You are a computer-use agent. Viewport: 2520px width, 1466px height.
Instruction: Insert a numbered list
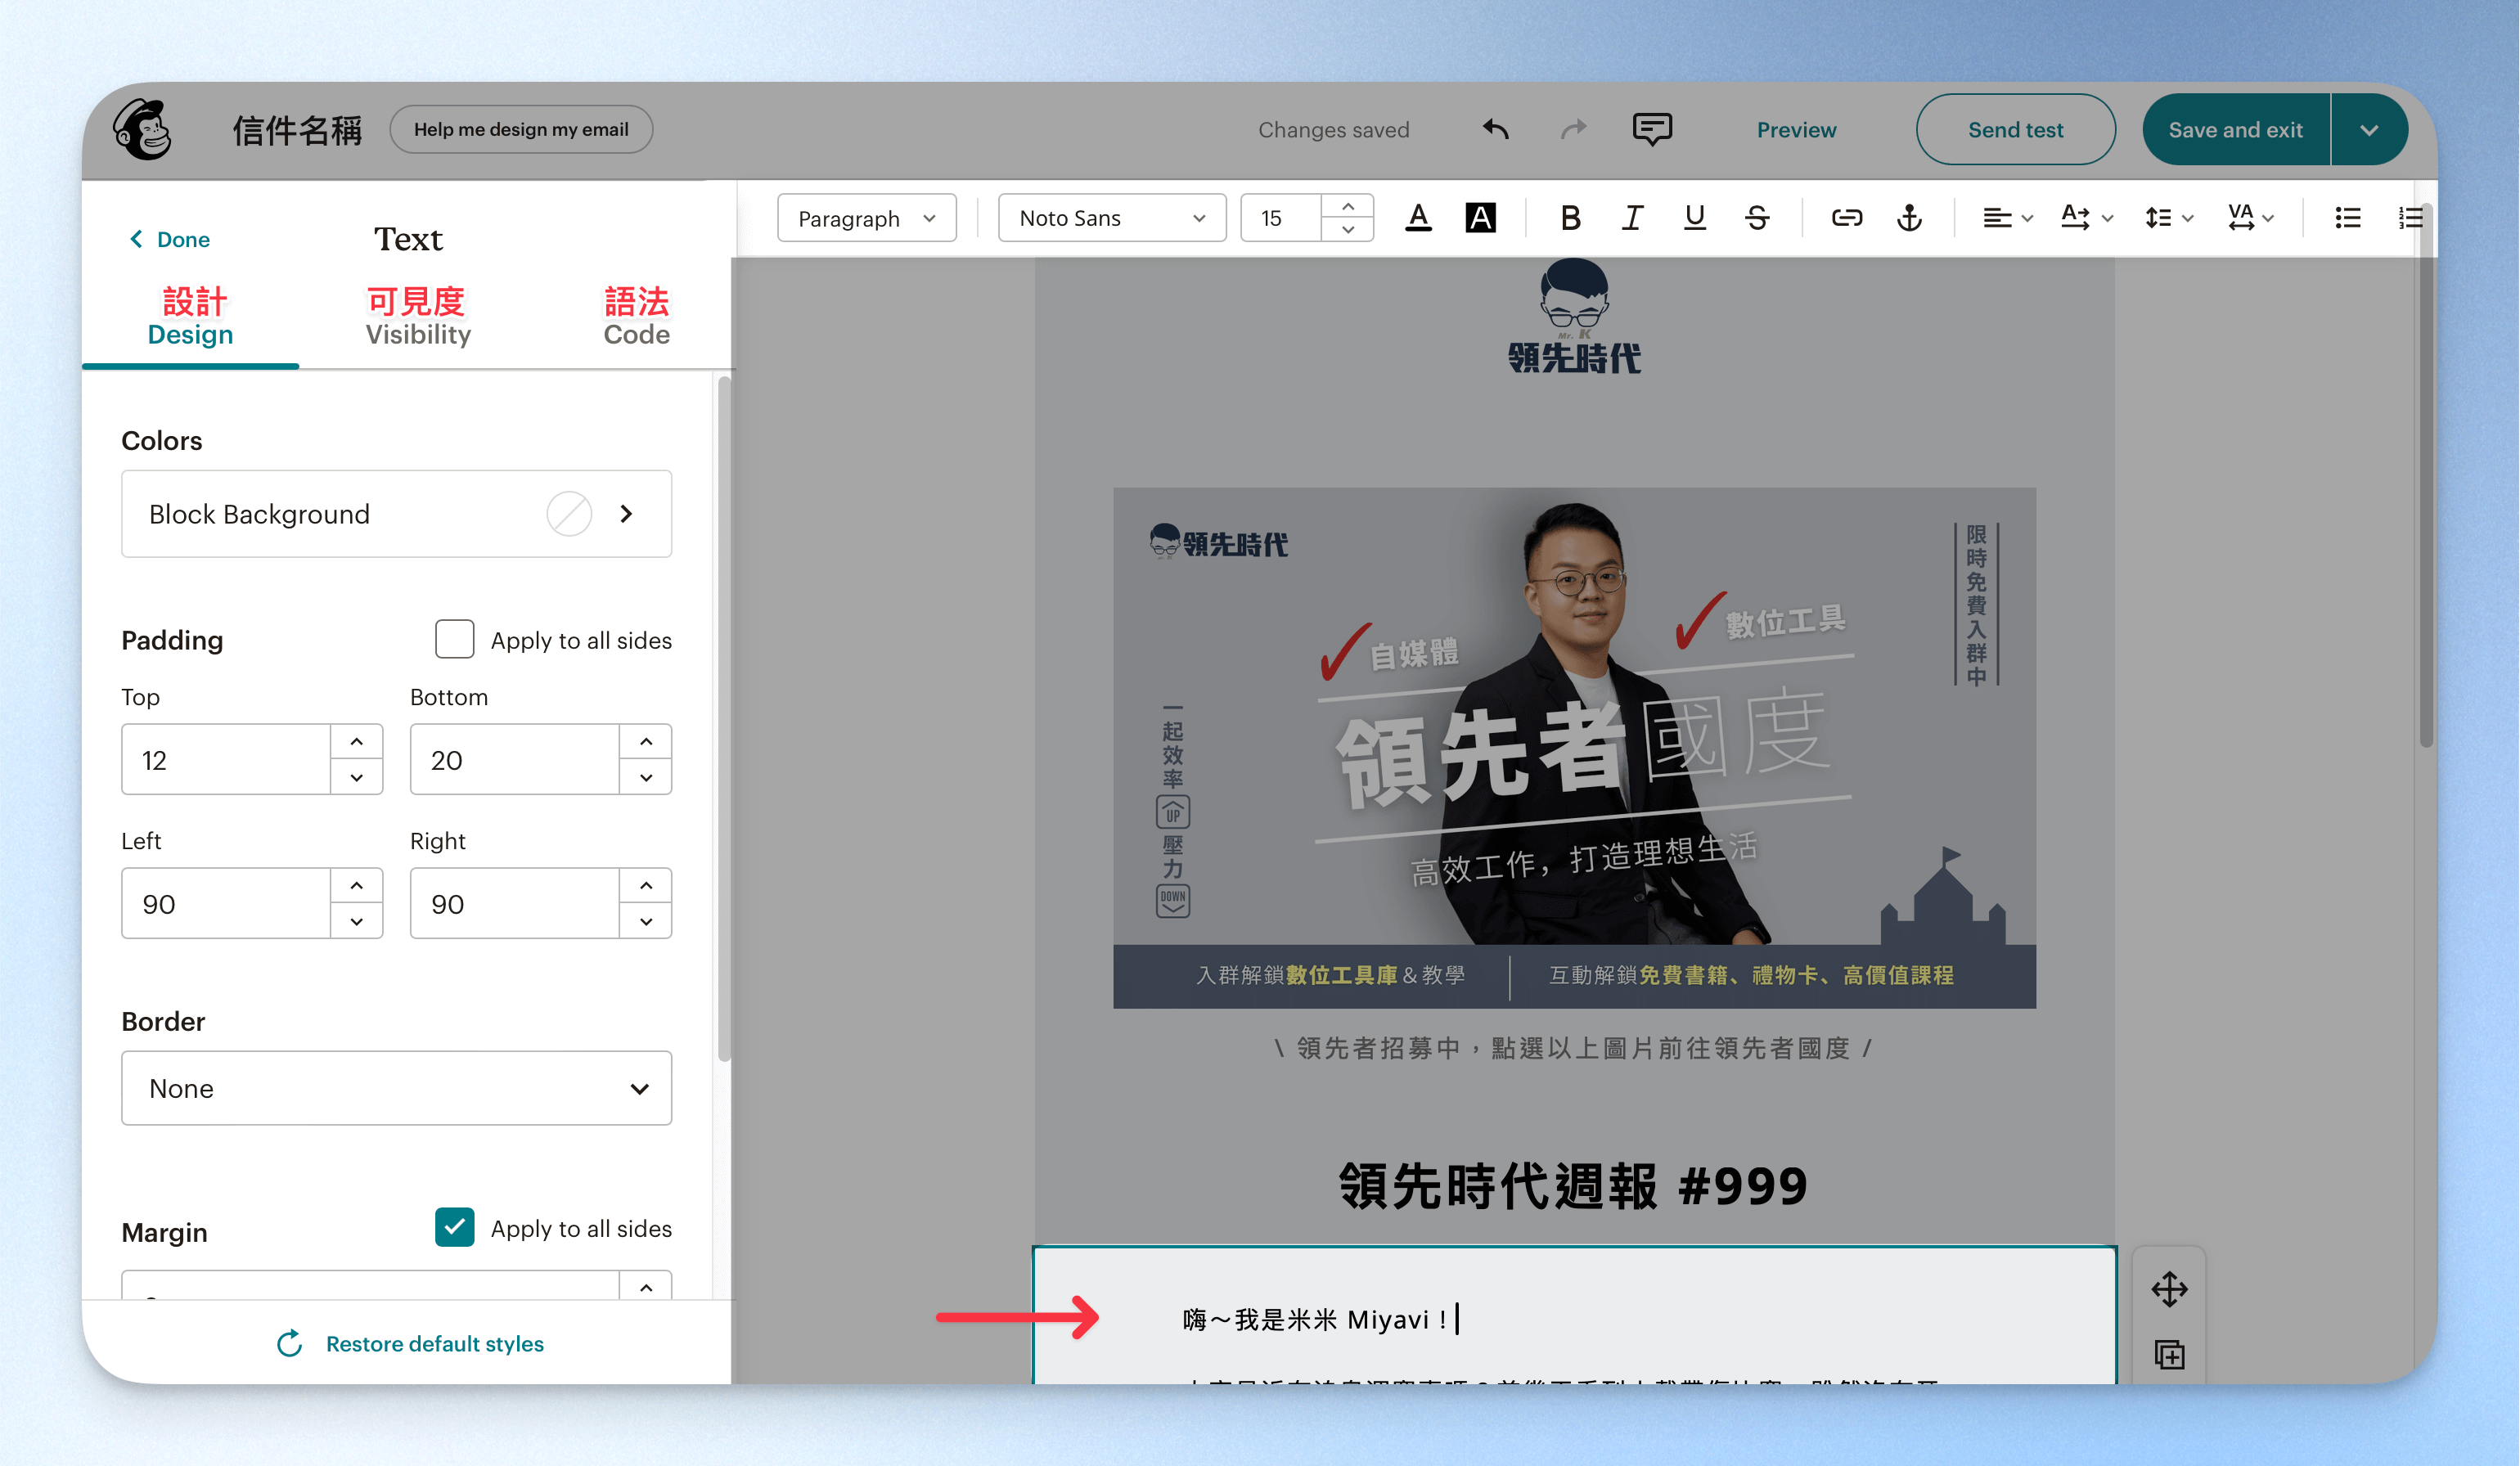[2410, 217]
